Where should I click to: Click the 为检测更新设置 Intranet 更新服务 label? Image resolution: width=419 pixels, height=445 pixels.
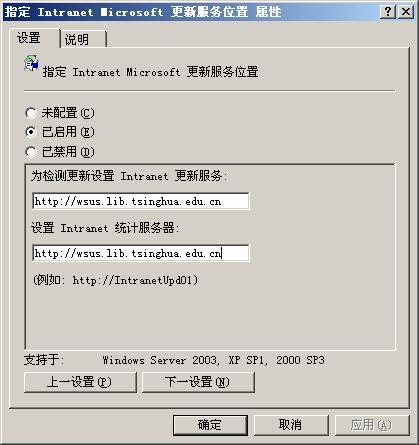coord(129,176)
